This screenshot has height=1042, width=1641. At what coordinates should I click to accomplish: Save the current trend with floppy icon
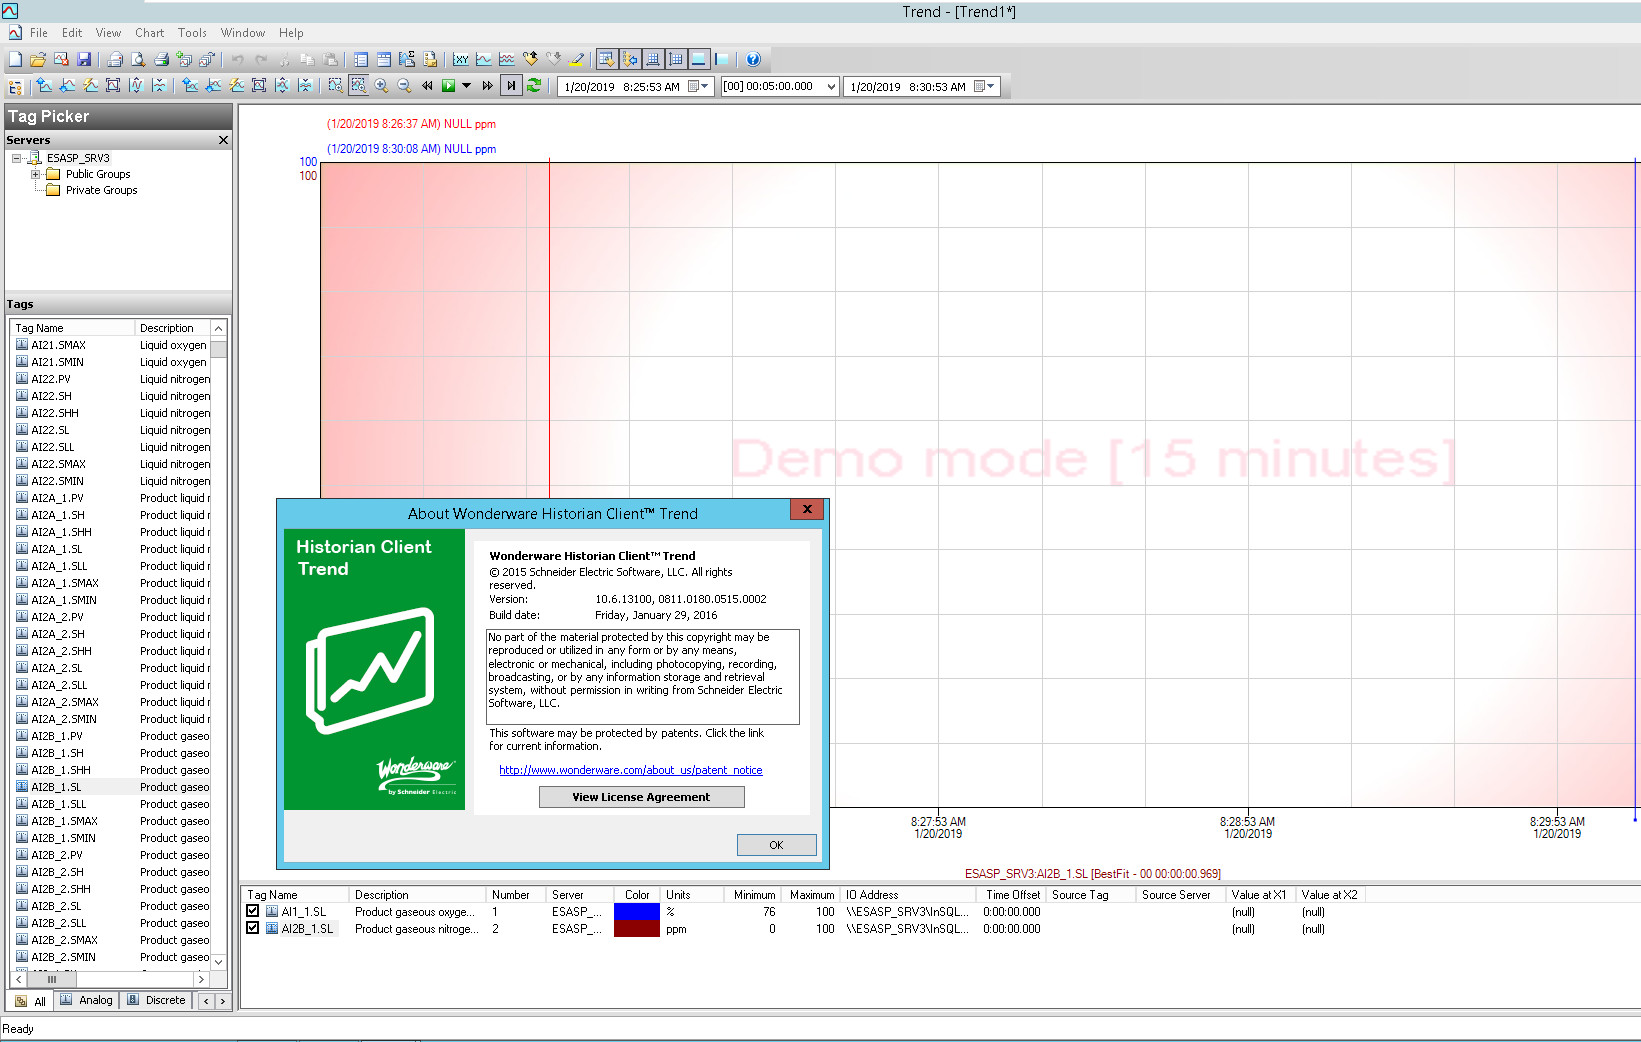84,59
